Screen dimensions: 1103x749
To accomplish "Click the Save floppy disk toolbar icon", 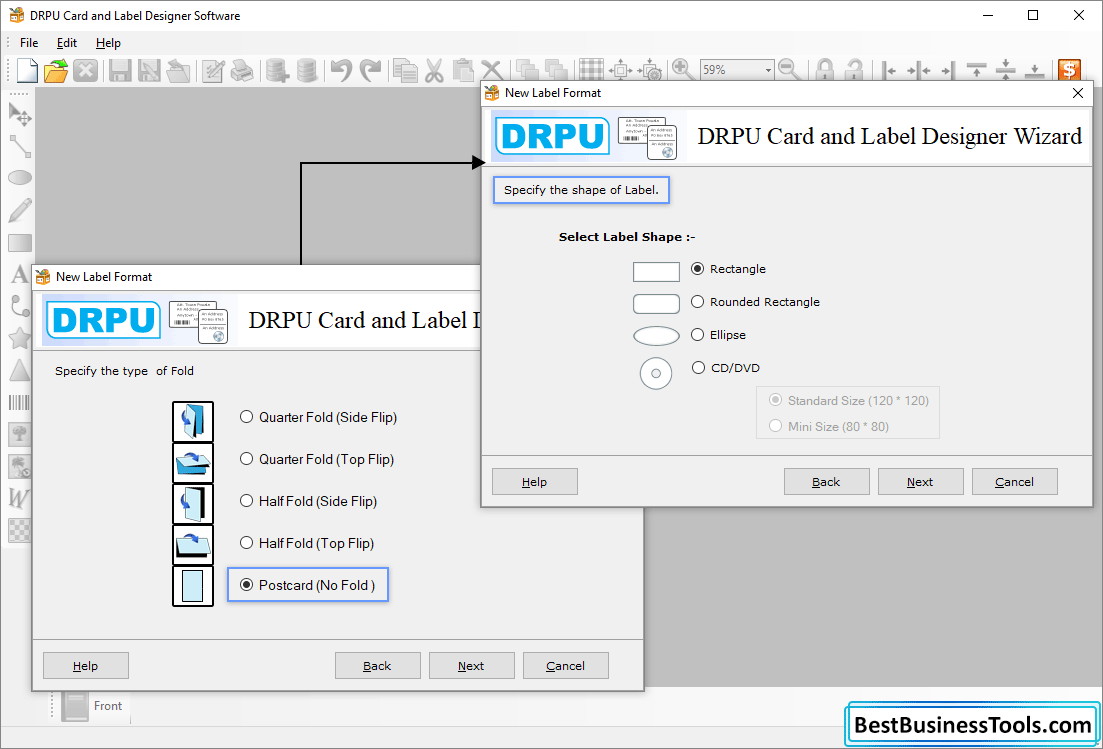I will click(120, 70).
